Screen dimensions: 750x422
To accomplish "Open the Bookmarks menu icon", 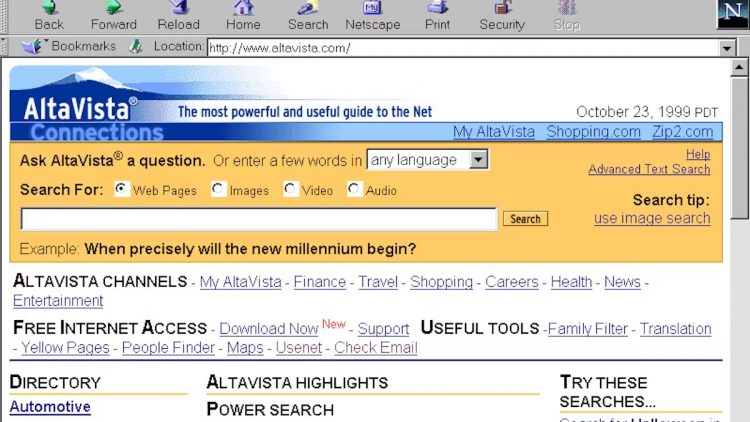I will click(32, 46).
